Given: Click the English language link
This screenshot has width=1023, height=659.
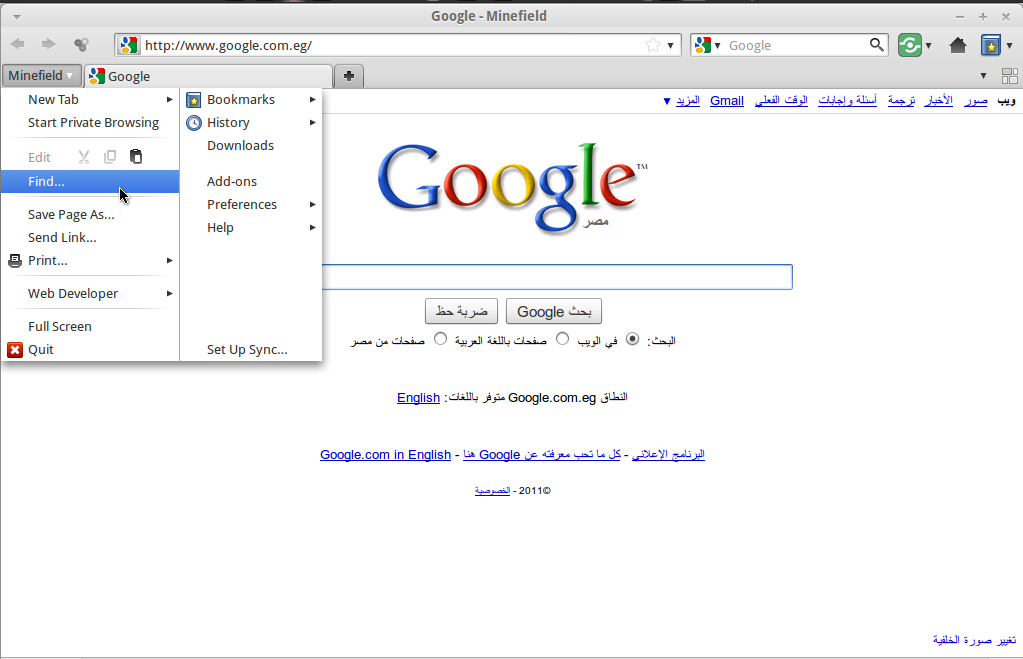Looking at the screenshot, I should point(418,397).
